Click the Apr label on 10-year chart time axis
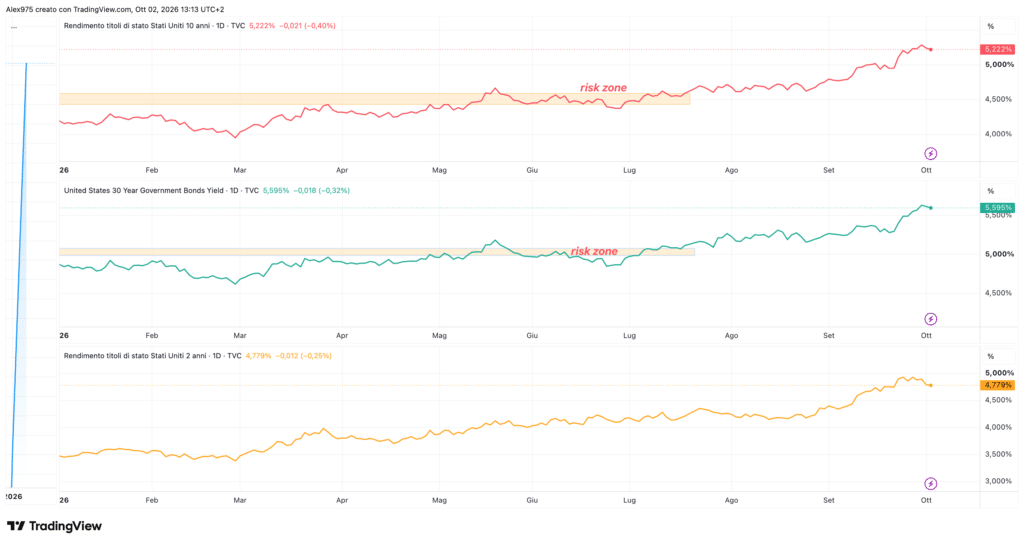Image resolution: width=1024 pixels, height=544 pixels. point(342,170)
